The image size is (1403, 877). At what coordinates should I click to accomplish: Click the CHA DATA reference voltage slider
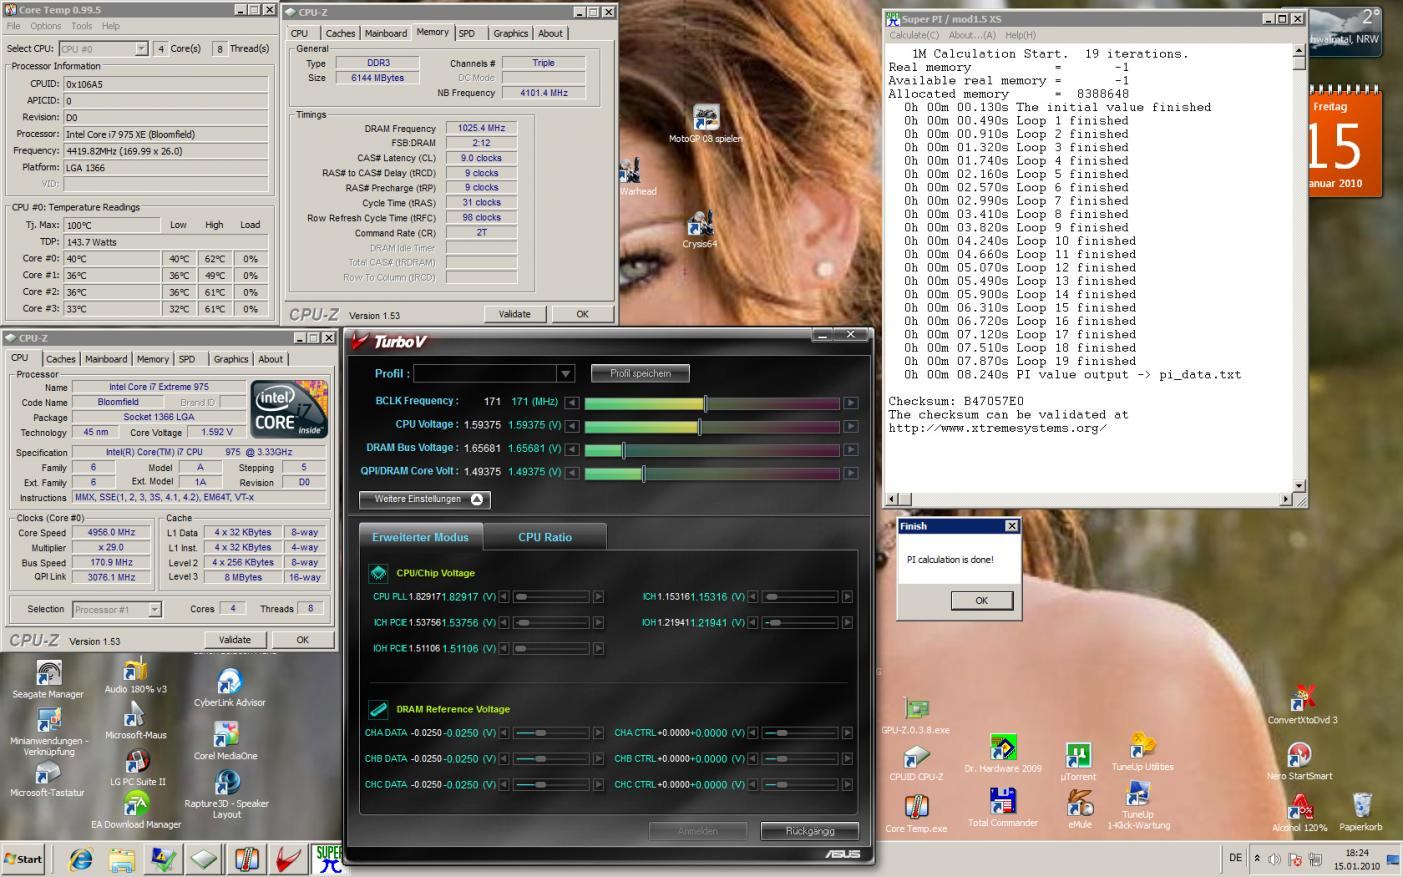551,733
